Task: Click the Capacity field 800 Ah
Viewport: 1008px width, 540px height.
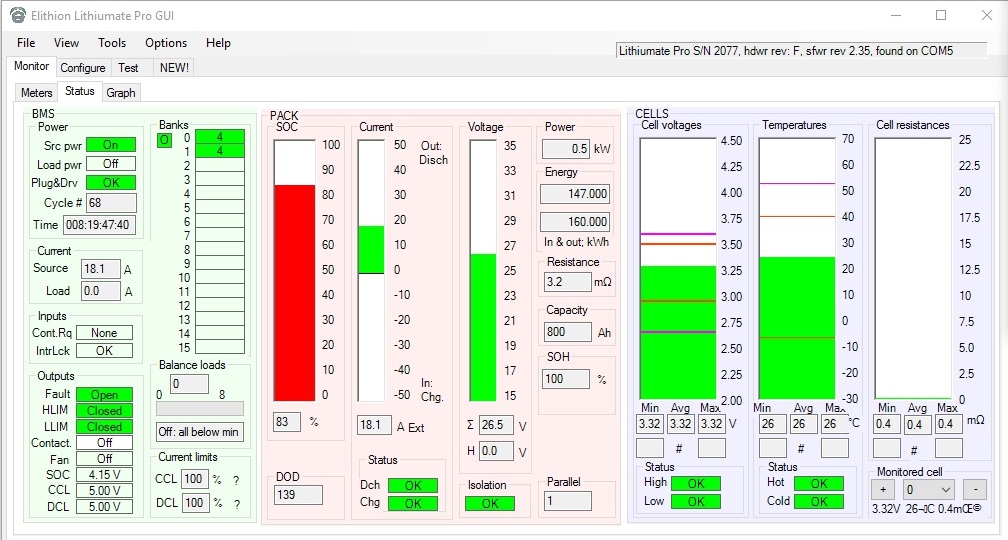Action: [568, 332]
